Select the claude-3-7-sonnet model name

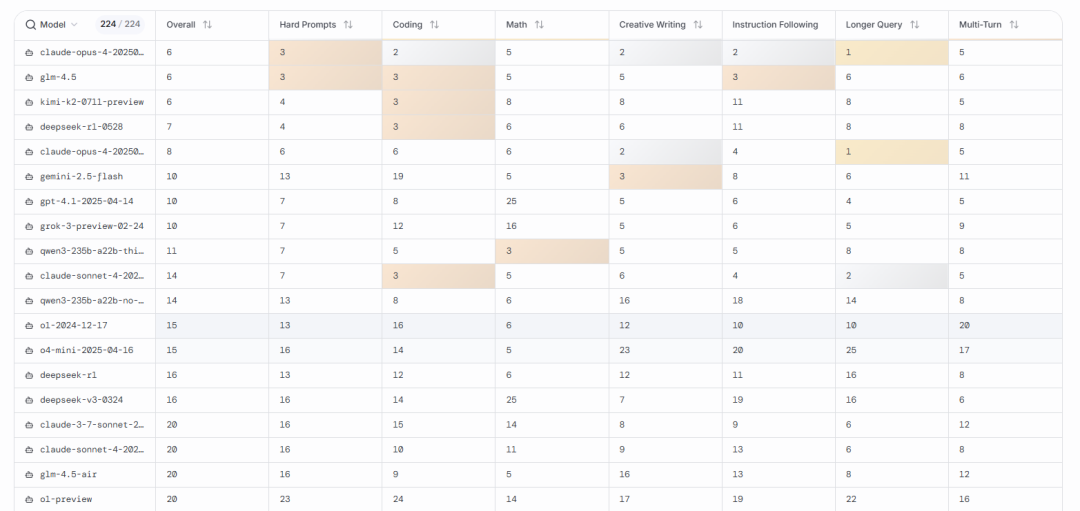(92, 424)
